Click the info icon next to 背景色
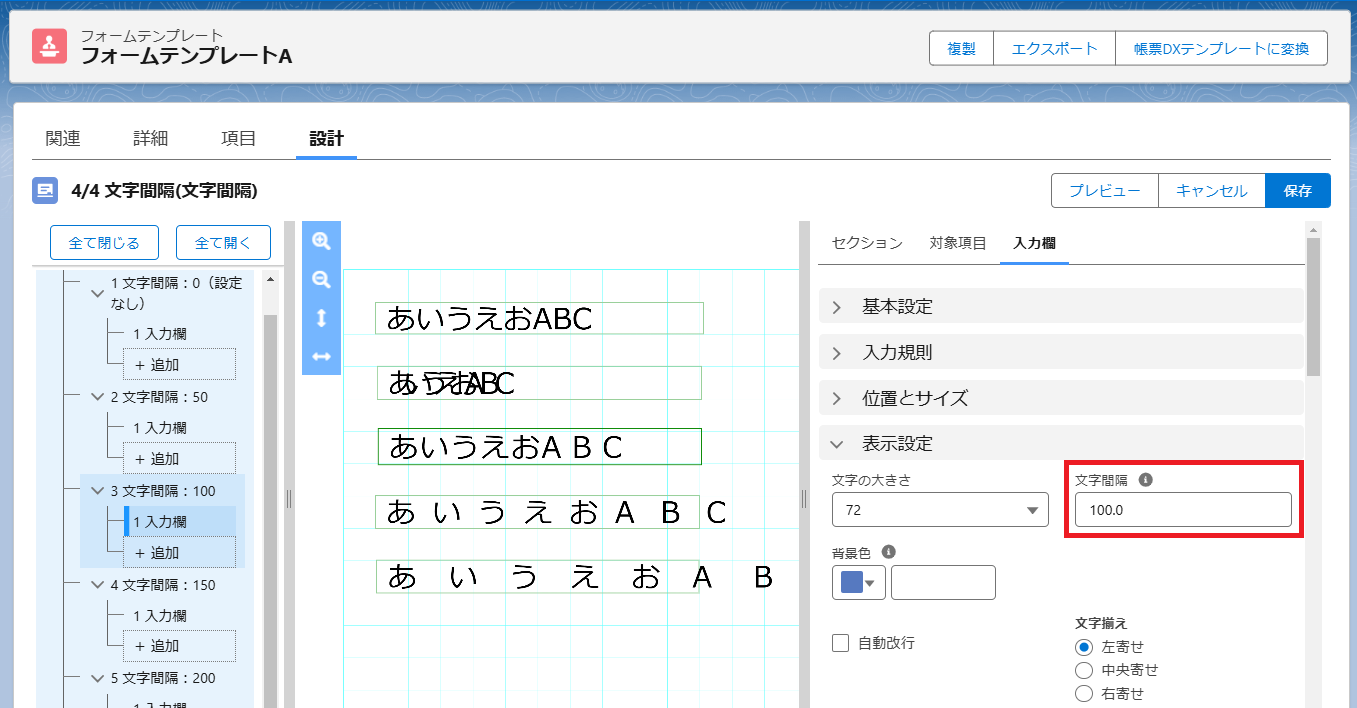 tap(888, 551)
